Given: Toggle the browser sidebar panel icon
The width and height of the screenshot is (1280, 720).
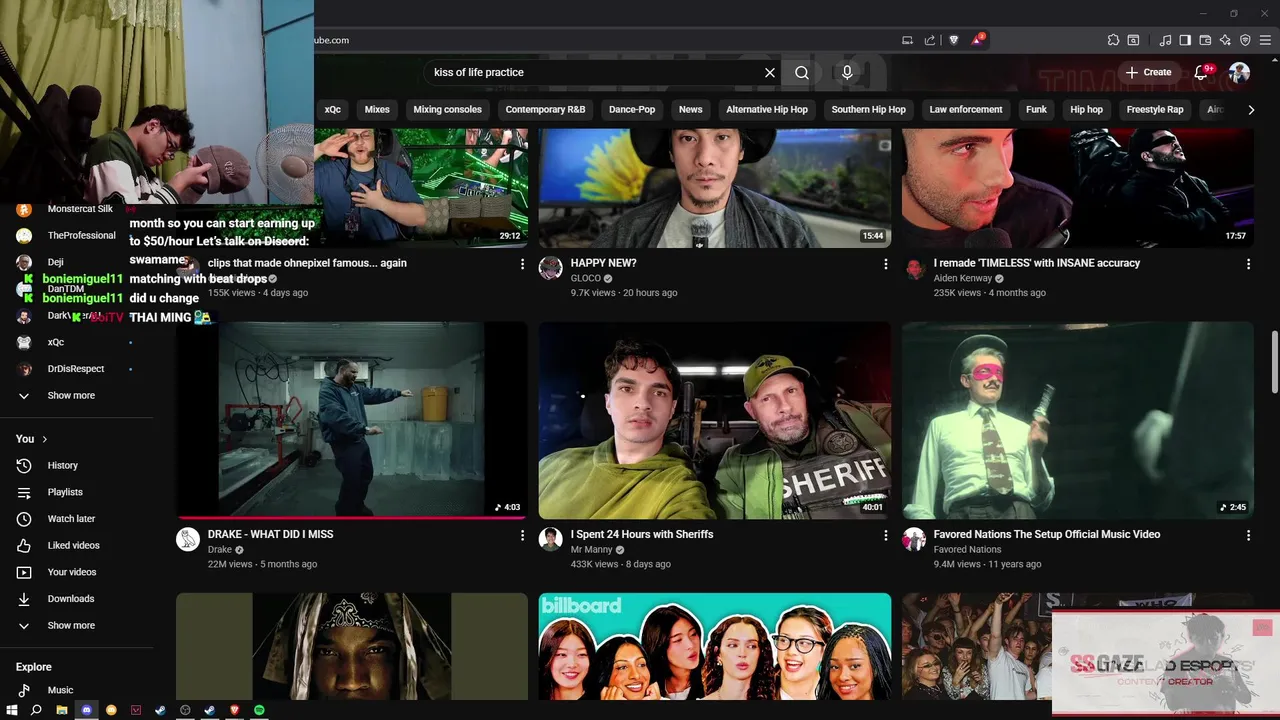Looking at the screenshot, I should click(1185, 40).
